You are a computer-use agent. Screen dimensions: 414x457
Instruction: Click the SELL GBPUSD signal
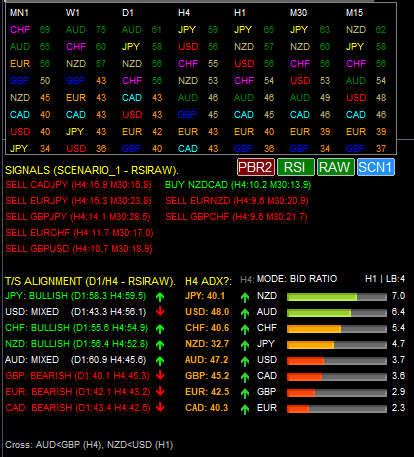(79, 249)
